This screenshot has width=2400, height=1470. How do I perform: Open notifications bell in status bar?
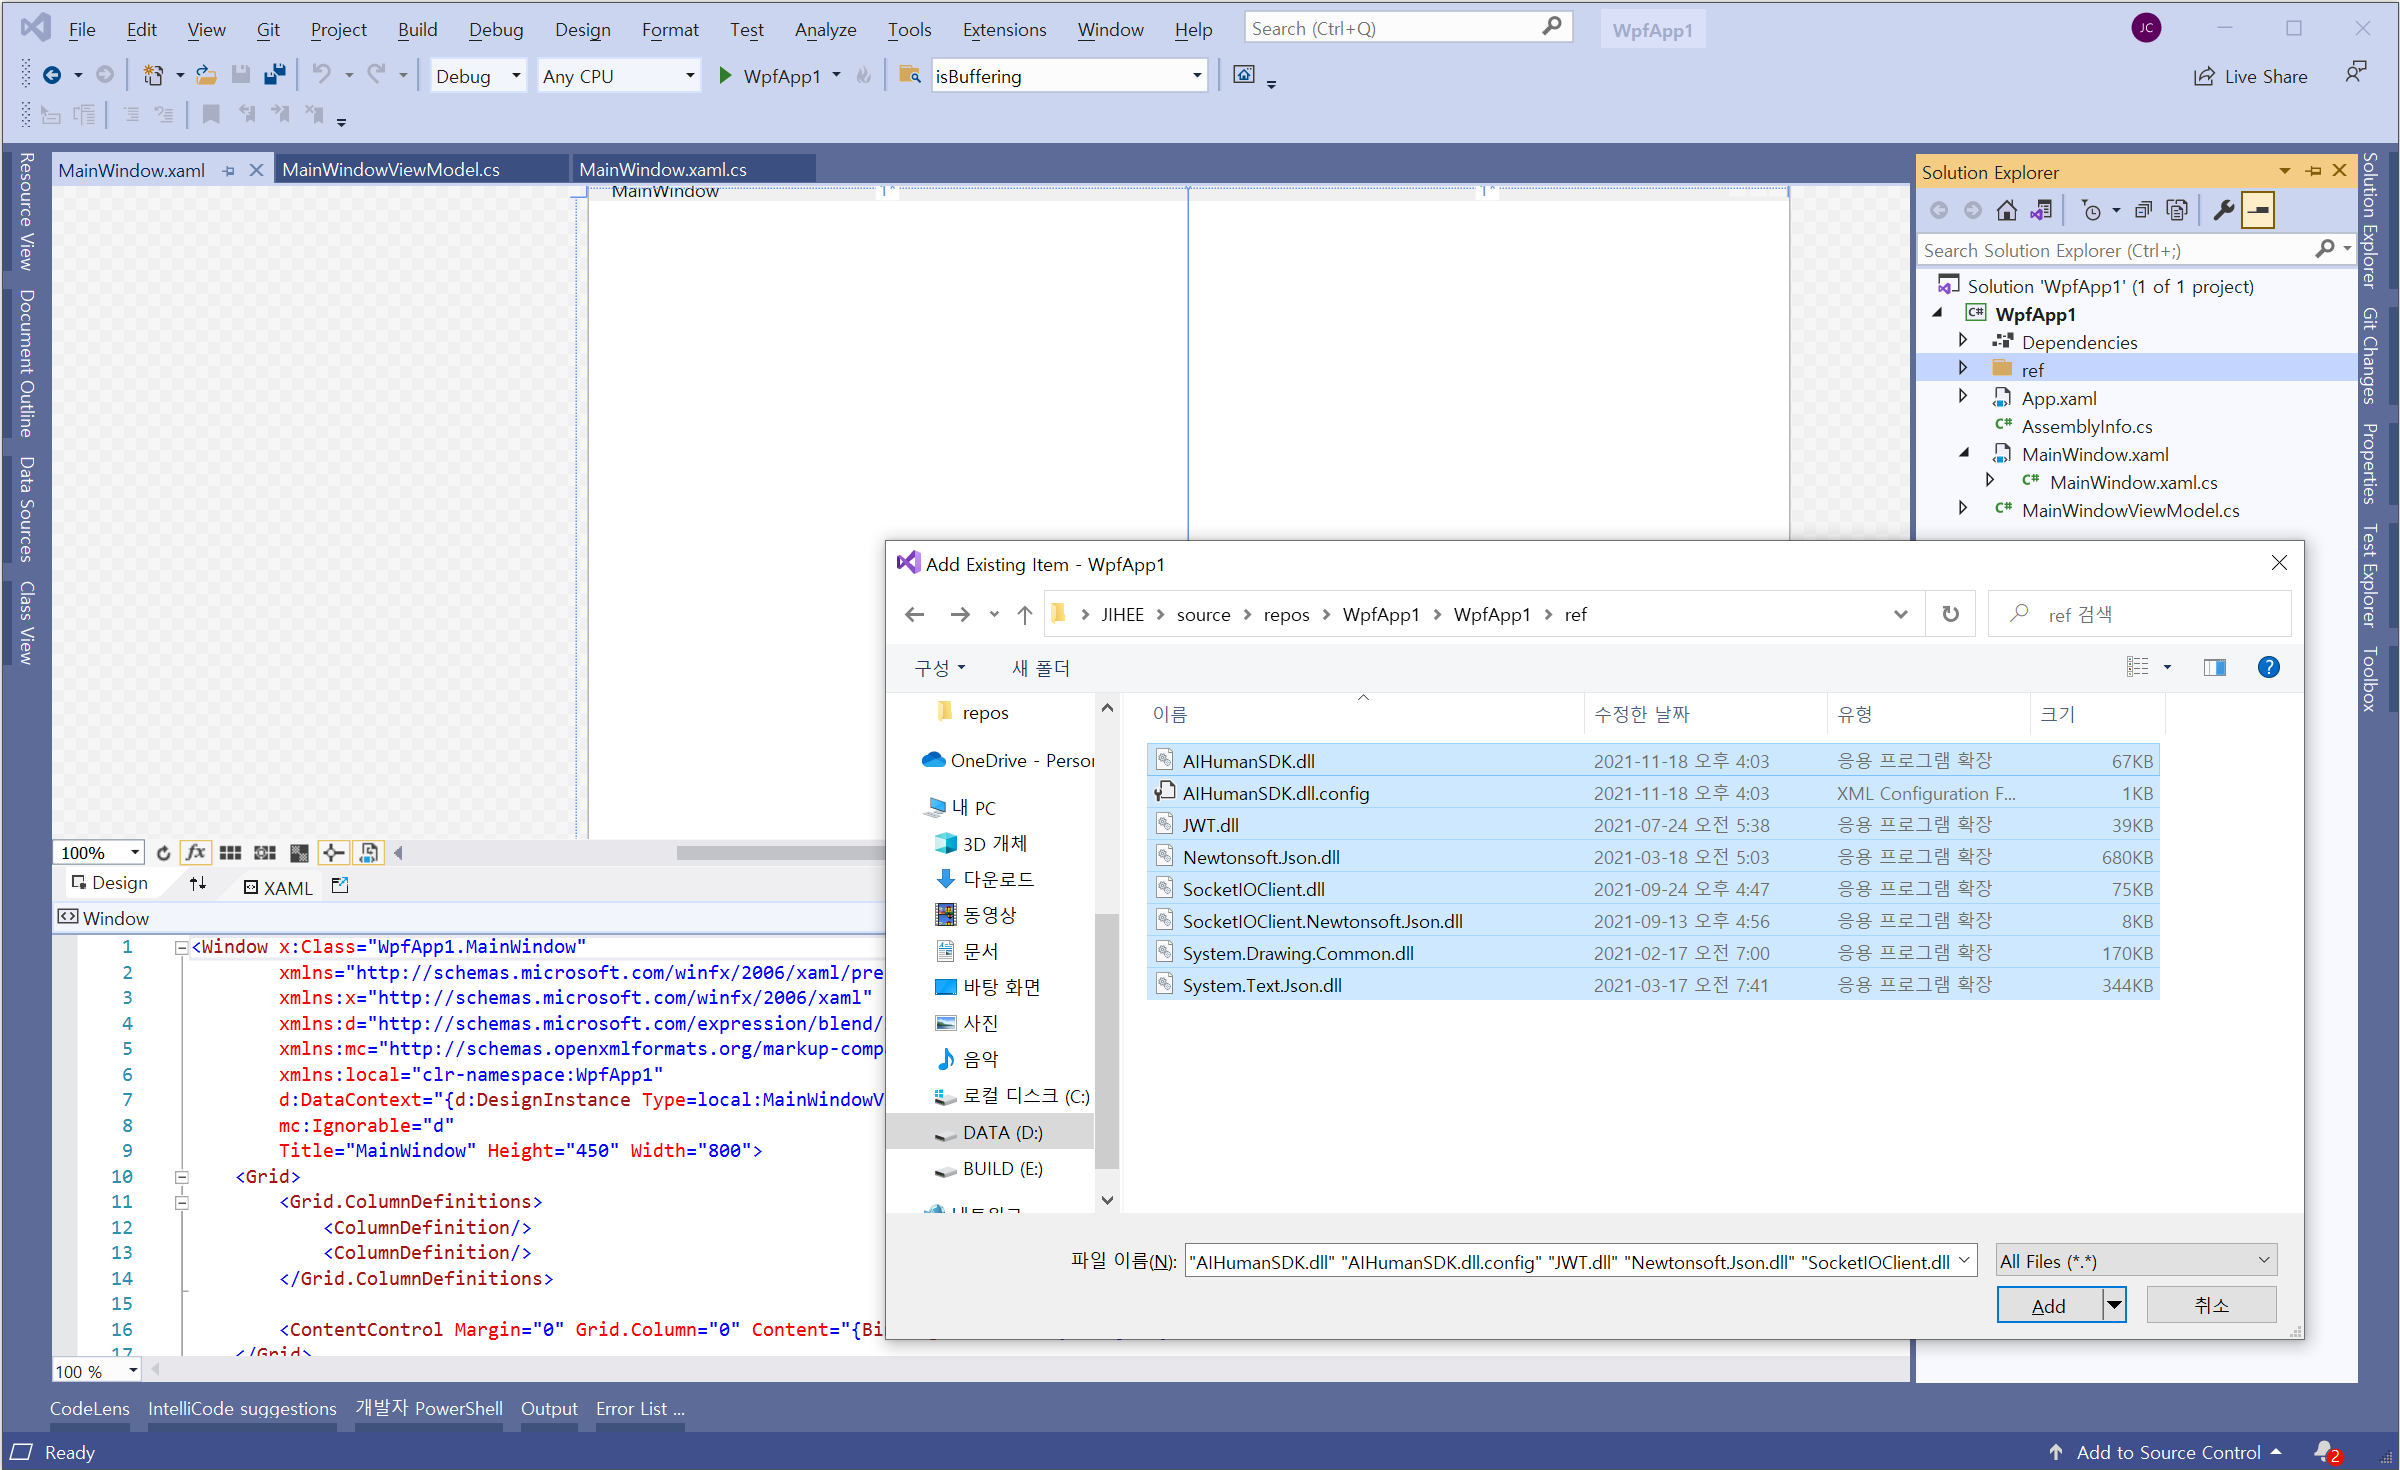[2325, 1452]
